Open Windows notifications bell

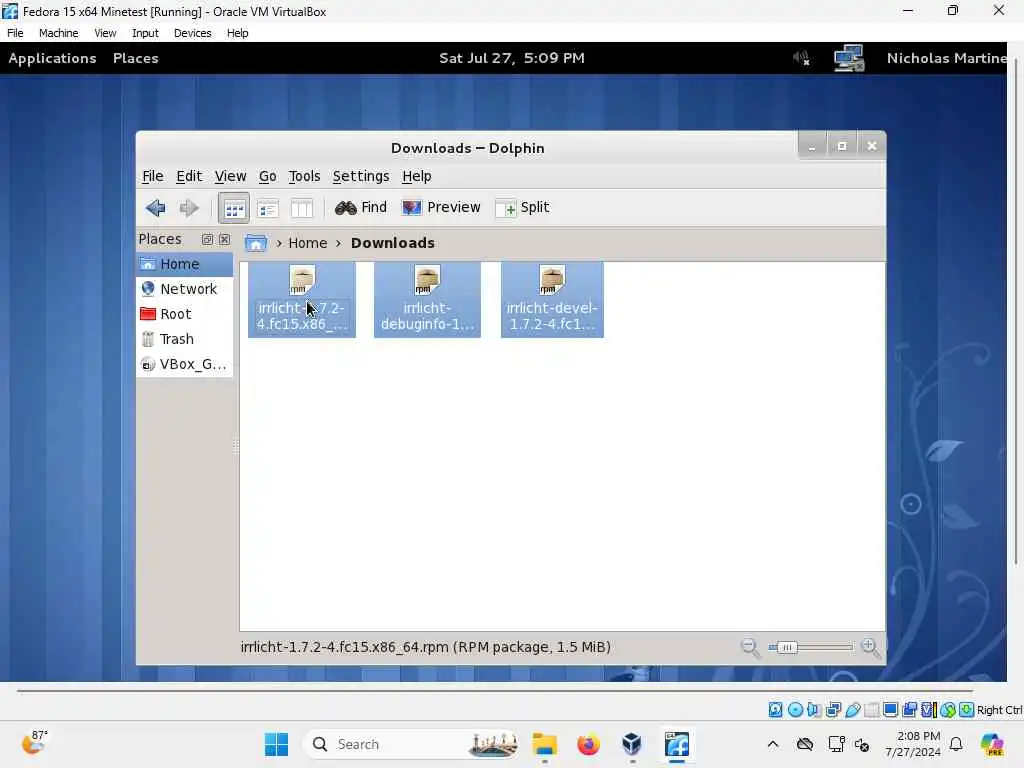[956, 744]
